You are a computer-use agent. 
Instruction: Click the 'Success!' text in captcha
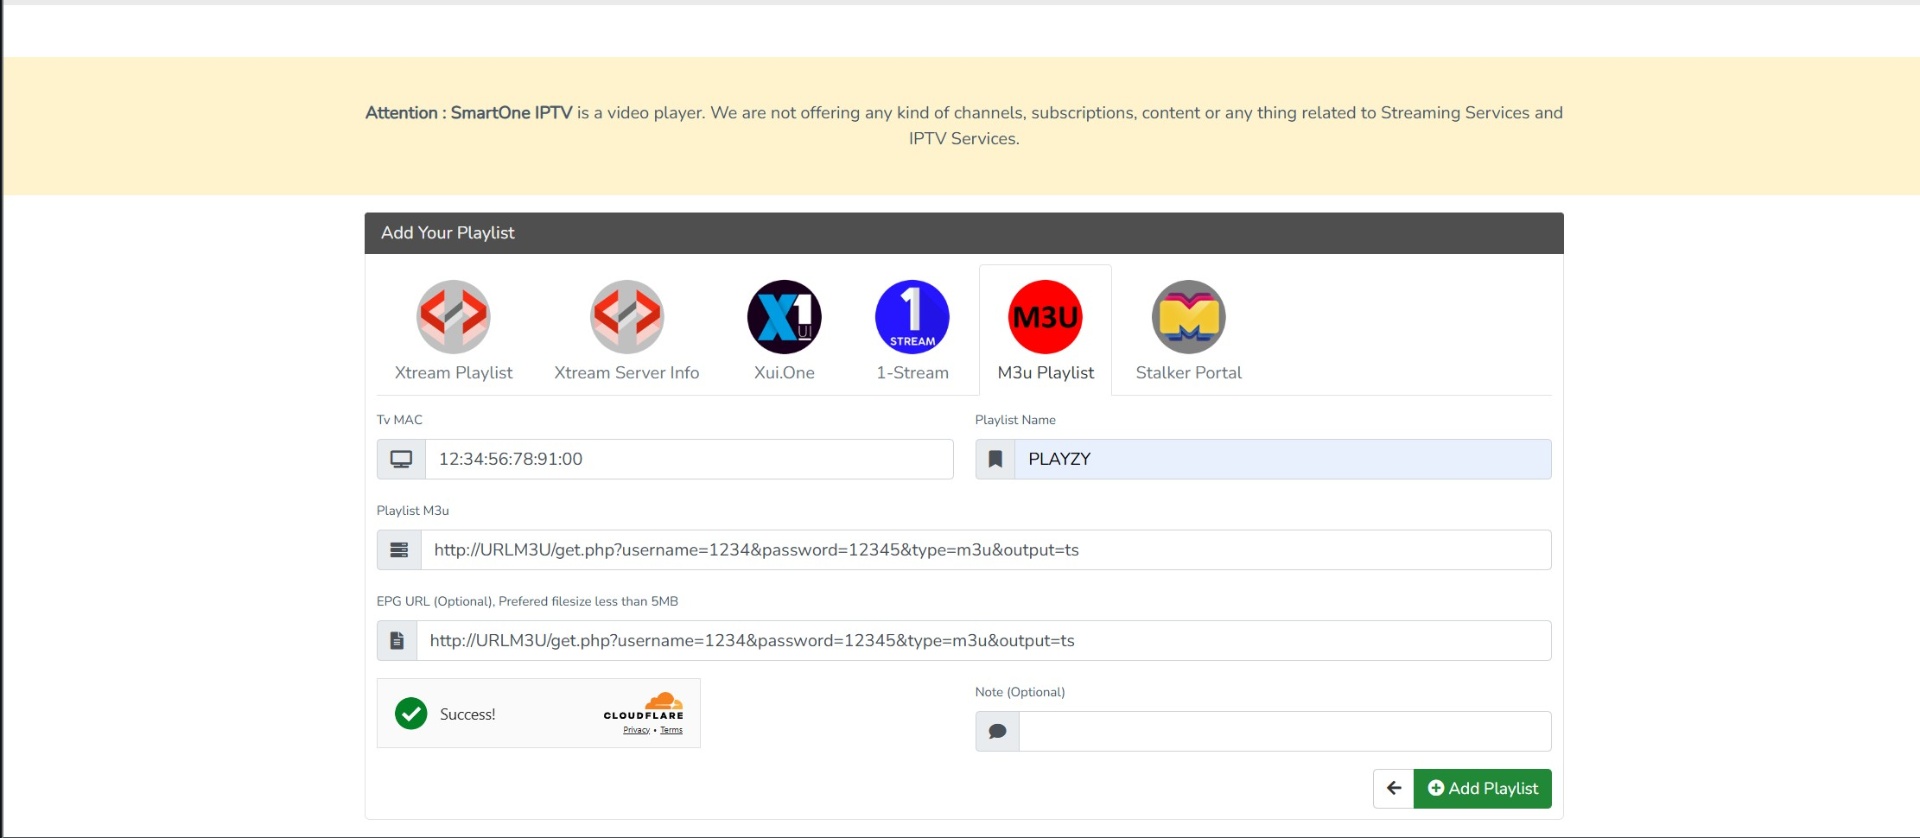(468, 714)
